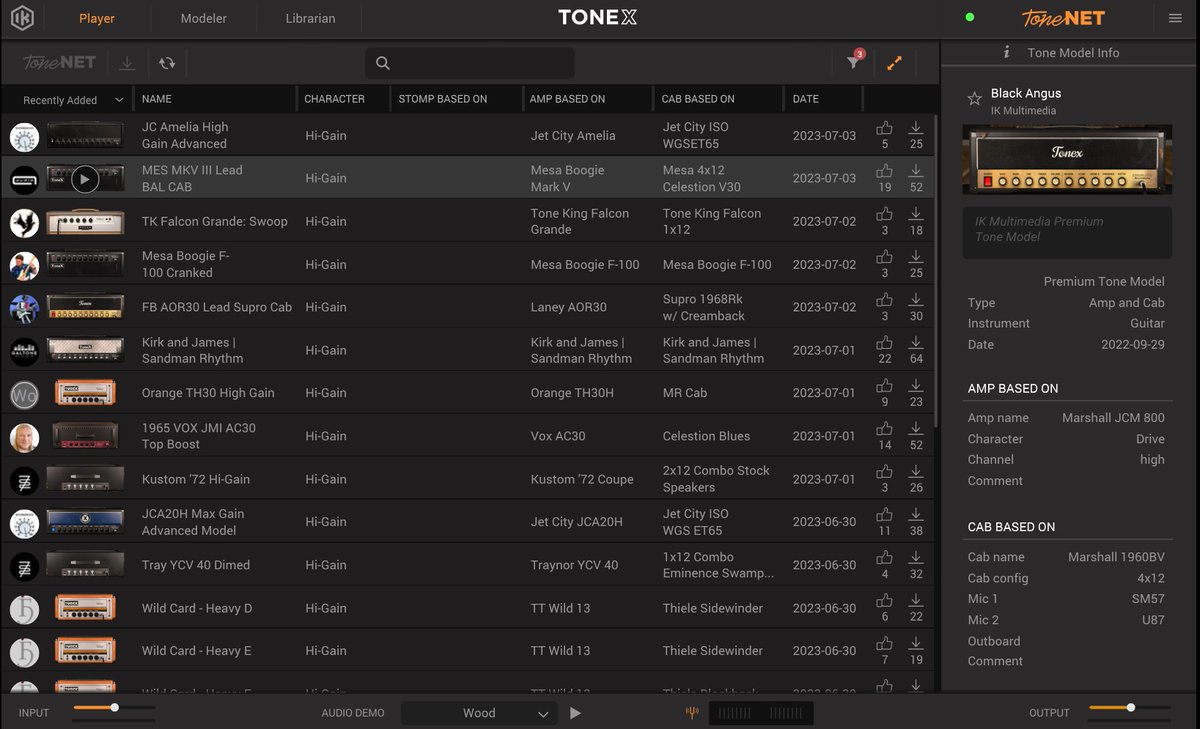1200x729 pixels.
Task: Play the MES MKV III Lead BAL CAB preview
Action: coord(87,177)
